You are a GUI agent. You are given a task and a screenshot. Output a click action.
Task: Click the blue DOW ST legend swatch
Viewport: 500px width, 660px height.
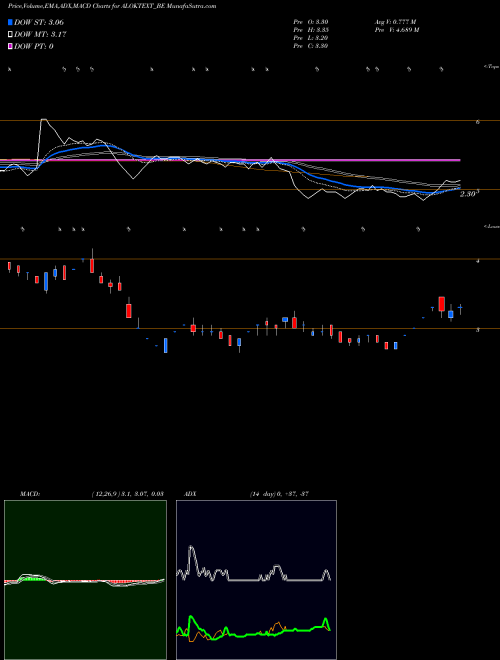coord(10,22)
